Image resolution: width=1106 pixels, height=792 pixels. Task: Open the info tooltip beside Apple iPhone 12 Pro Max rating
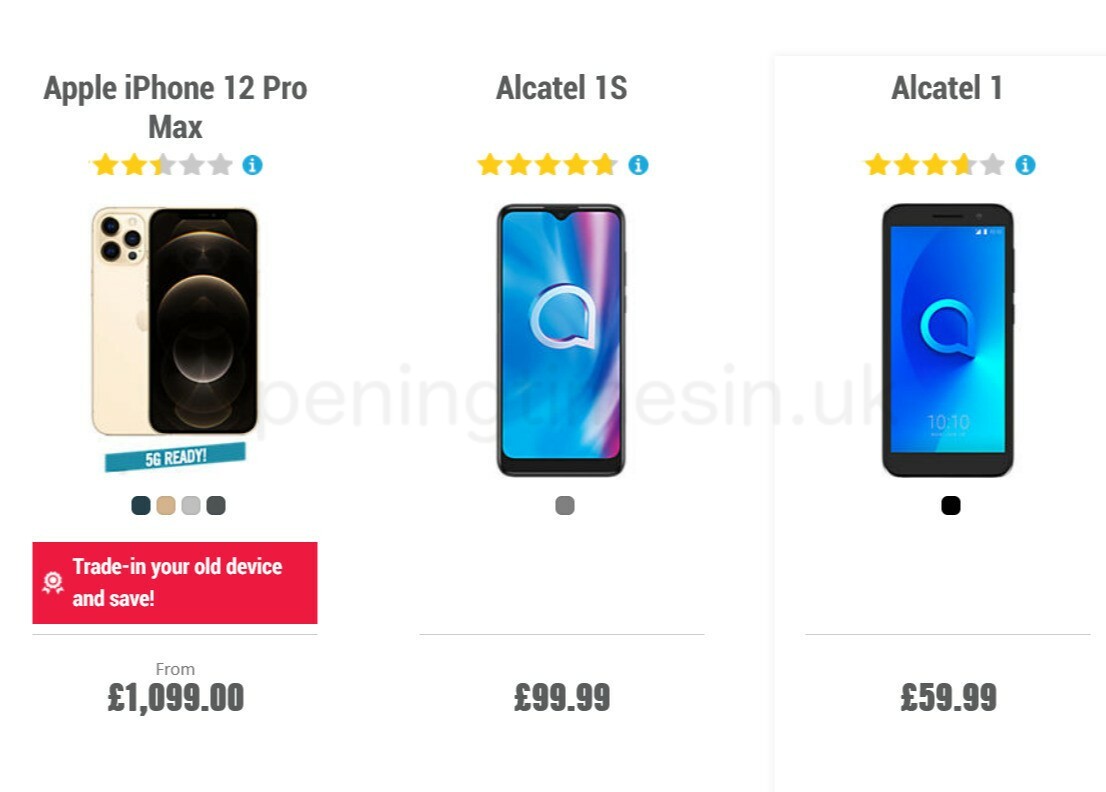tap(252, 164)
